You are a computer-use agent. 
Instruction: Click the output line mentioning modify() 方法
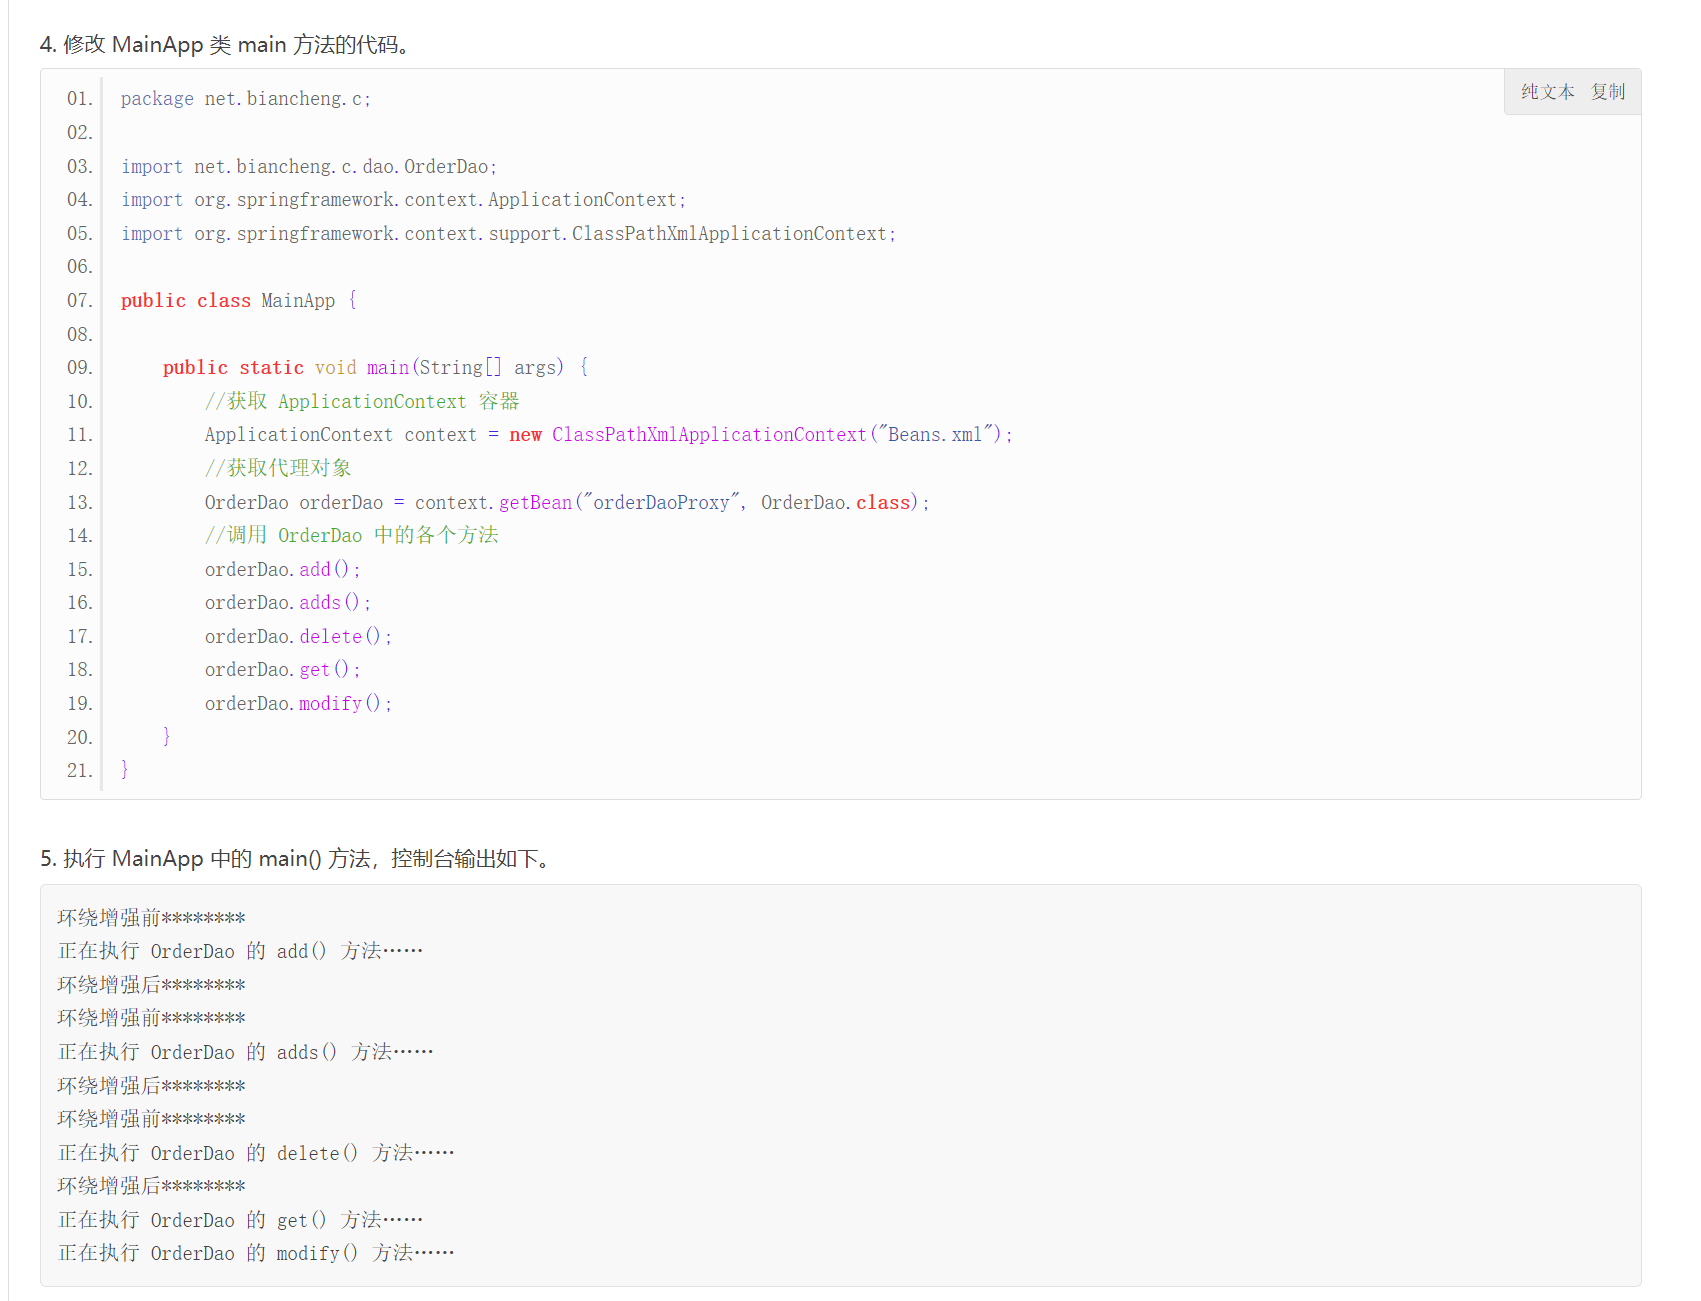(256, 1253)
